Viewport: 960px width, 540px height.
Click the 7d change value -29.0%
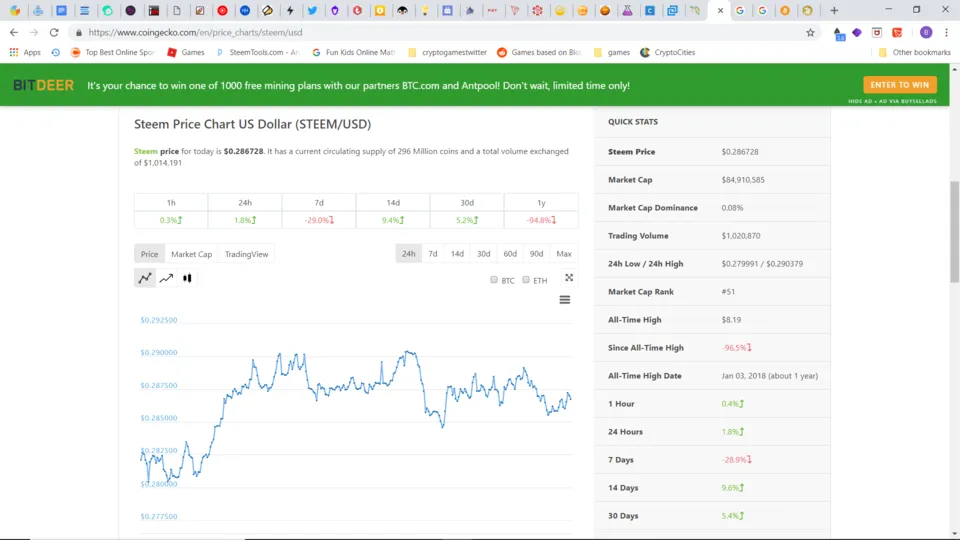point(319,220)
